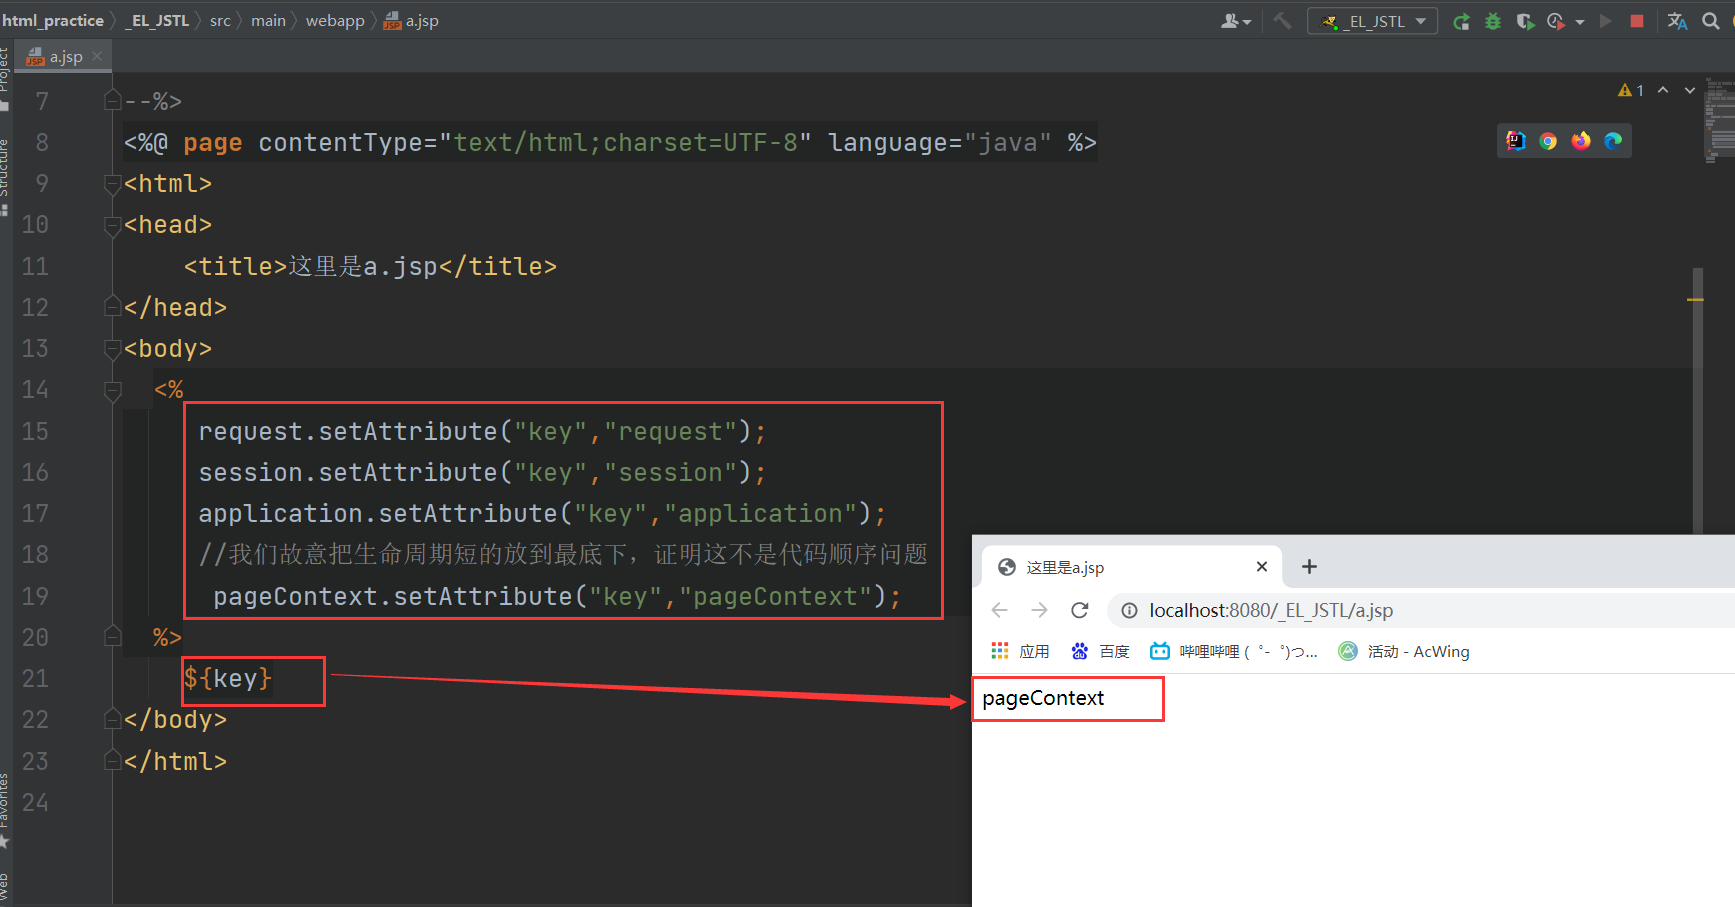Click the green Rerun server icon
The image size is (1735, 907).
coord(1461,21)
